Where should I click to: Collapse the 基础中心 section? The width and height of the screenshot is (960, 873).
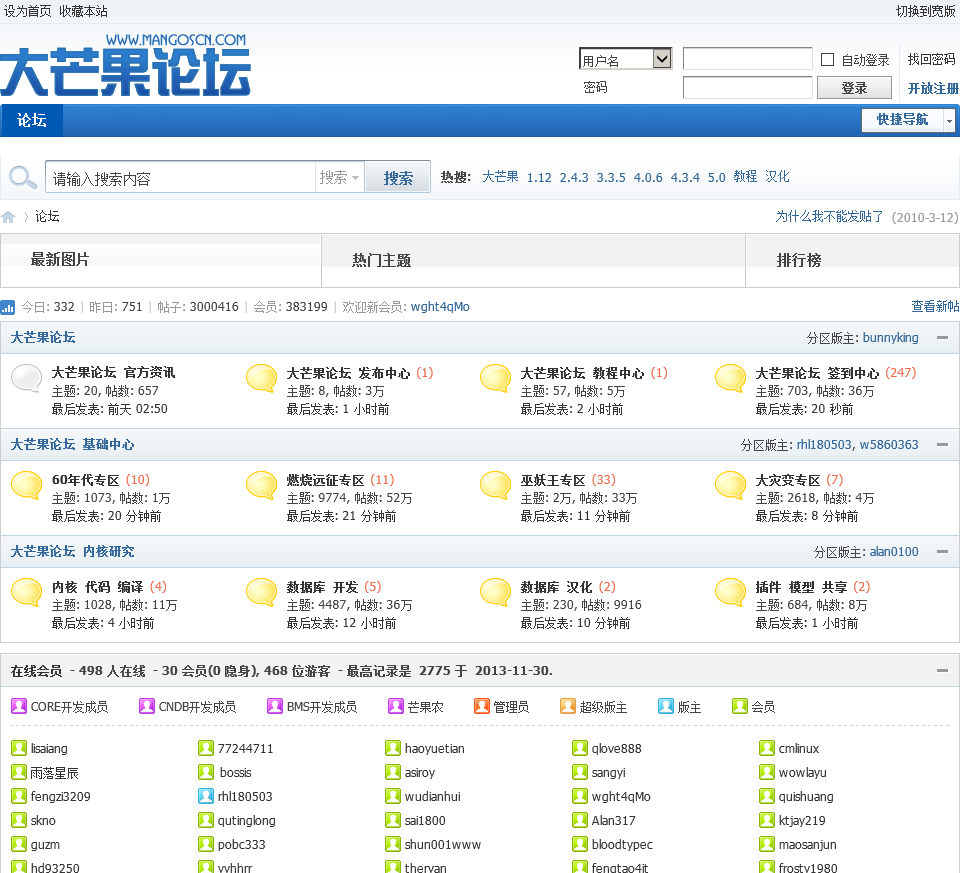[x=942, y=444]
